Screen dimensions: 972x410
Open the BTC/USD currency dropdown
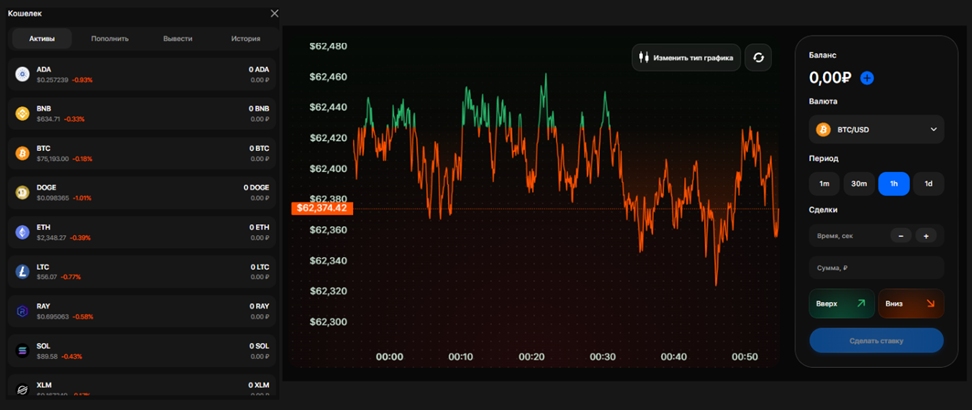pos(876,130)
